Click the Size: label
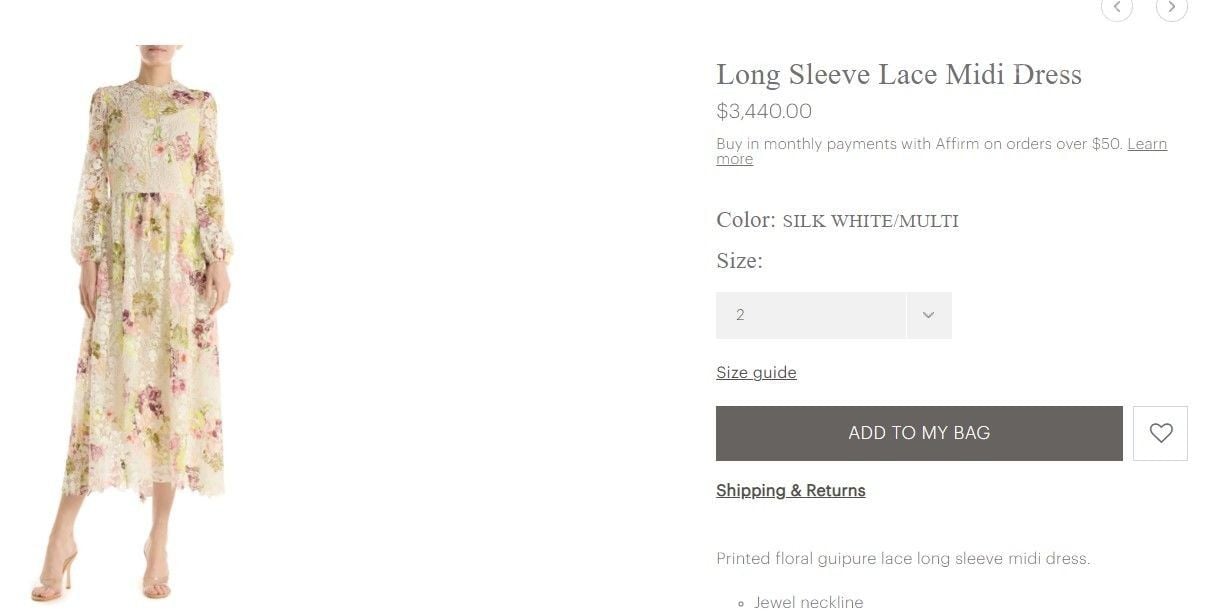The width and height of the screenshot is (1214, 615). tap(739, 261)
